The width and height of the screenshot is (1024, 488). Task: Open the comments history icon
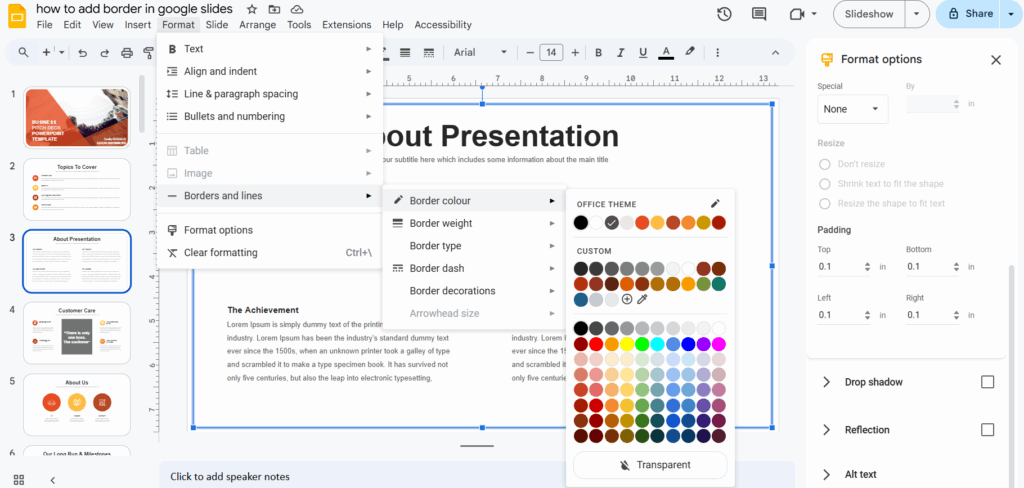point(759,14)
